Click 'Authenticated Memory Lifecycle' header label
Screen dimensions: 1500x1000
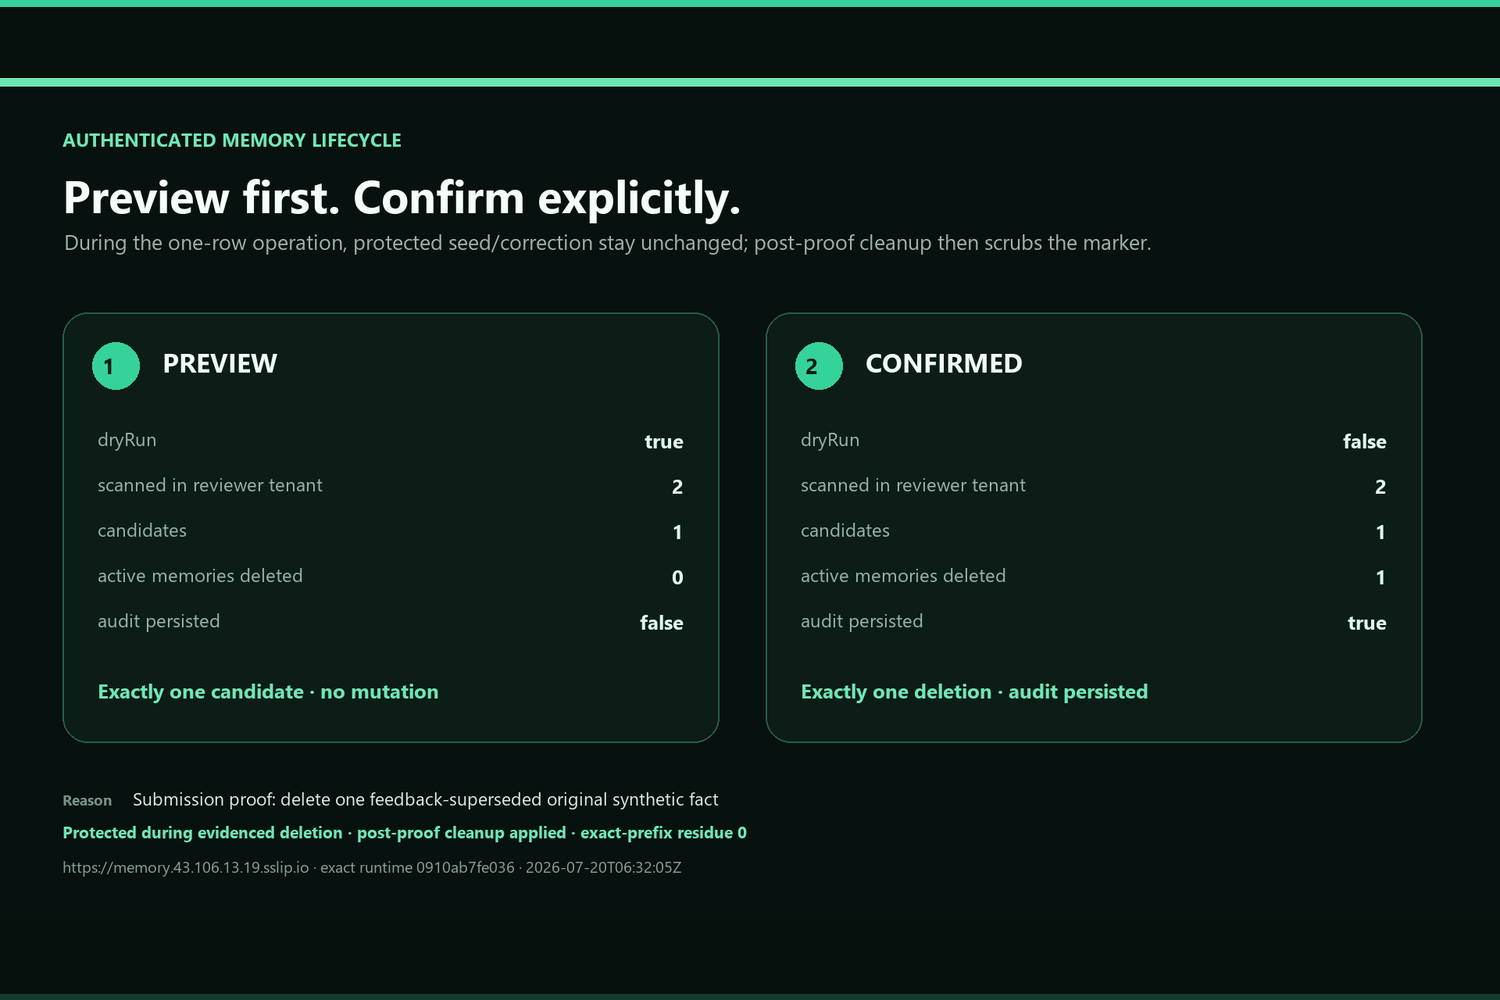(x=232, y=141)
